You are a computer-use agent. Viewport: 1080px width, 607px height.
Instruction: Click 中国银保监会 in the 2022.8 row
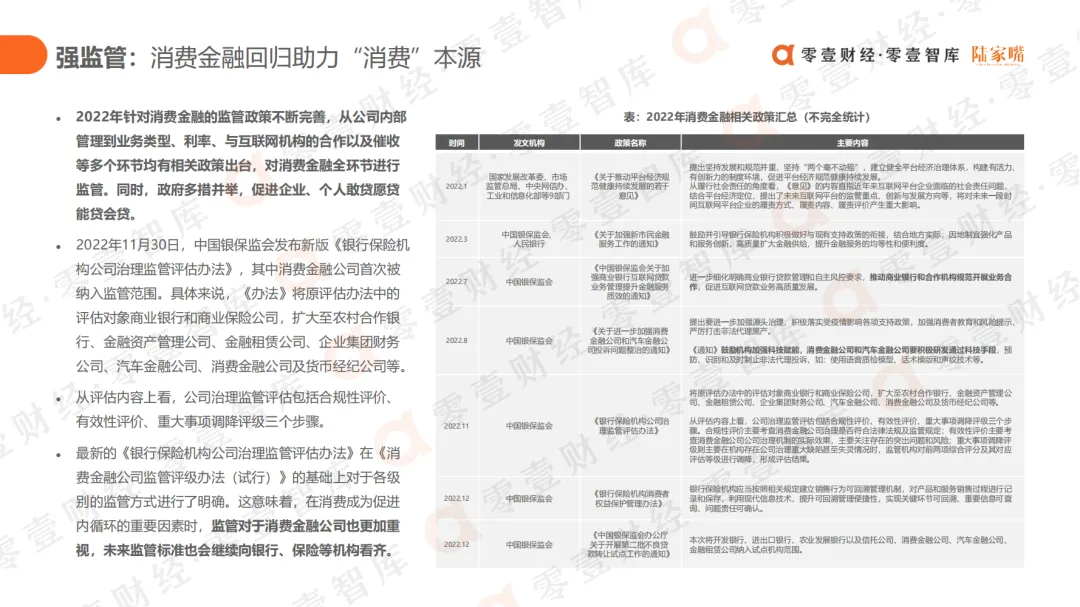529,340
